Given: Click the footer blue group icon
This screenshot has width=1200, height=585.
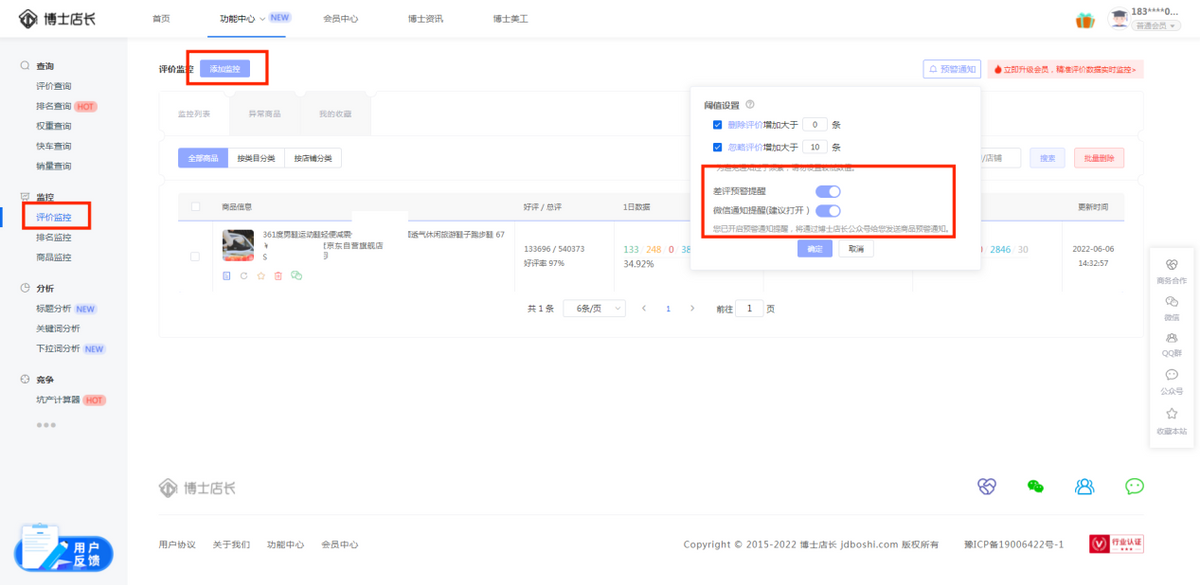Looking at the screenshot, I should point(1085,486).
